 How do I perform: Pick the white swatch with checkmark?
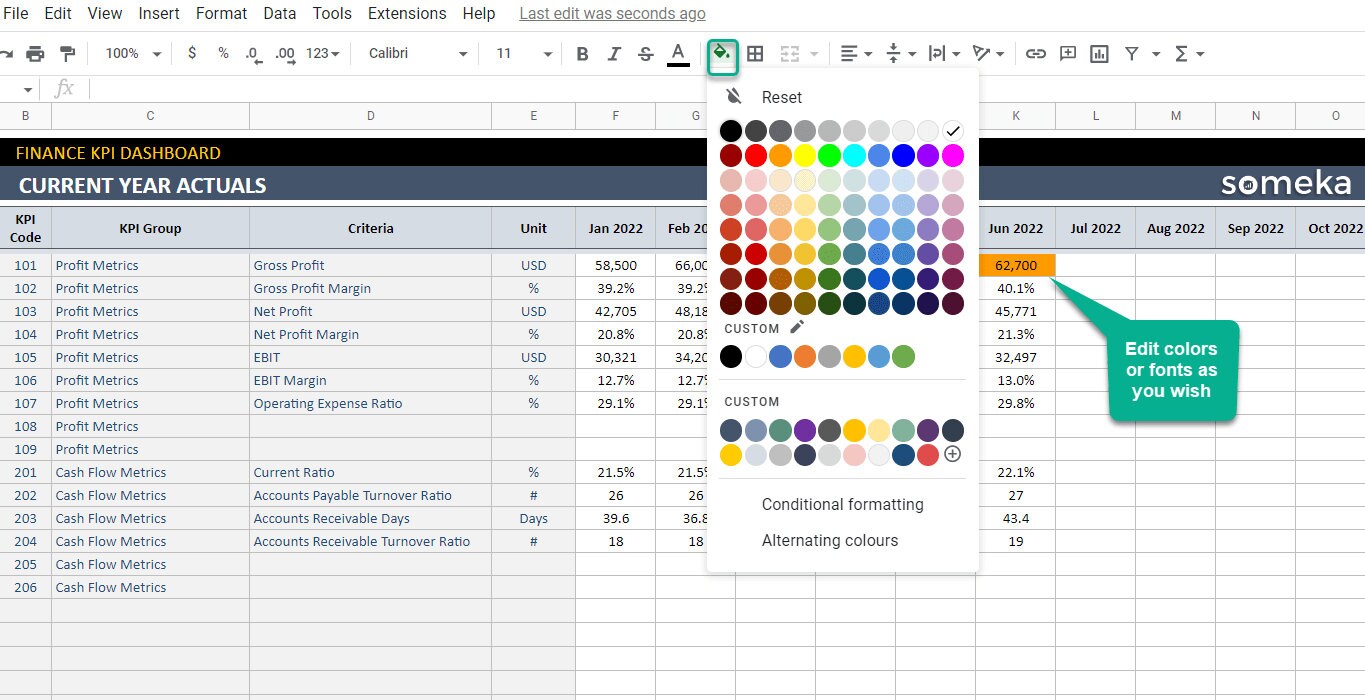click(953, 131)
